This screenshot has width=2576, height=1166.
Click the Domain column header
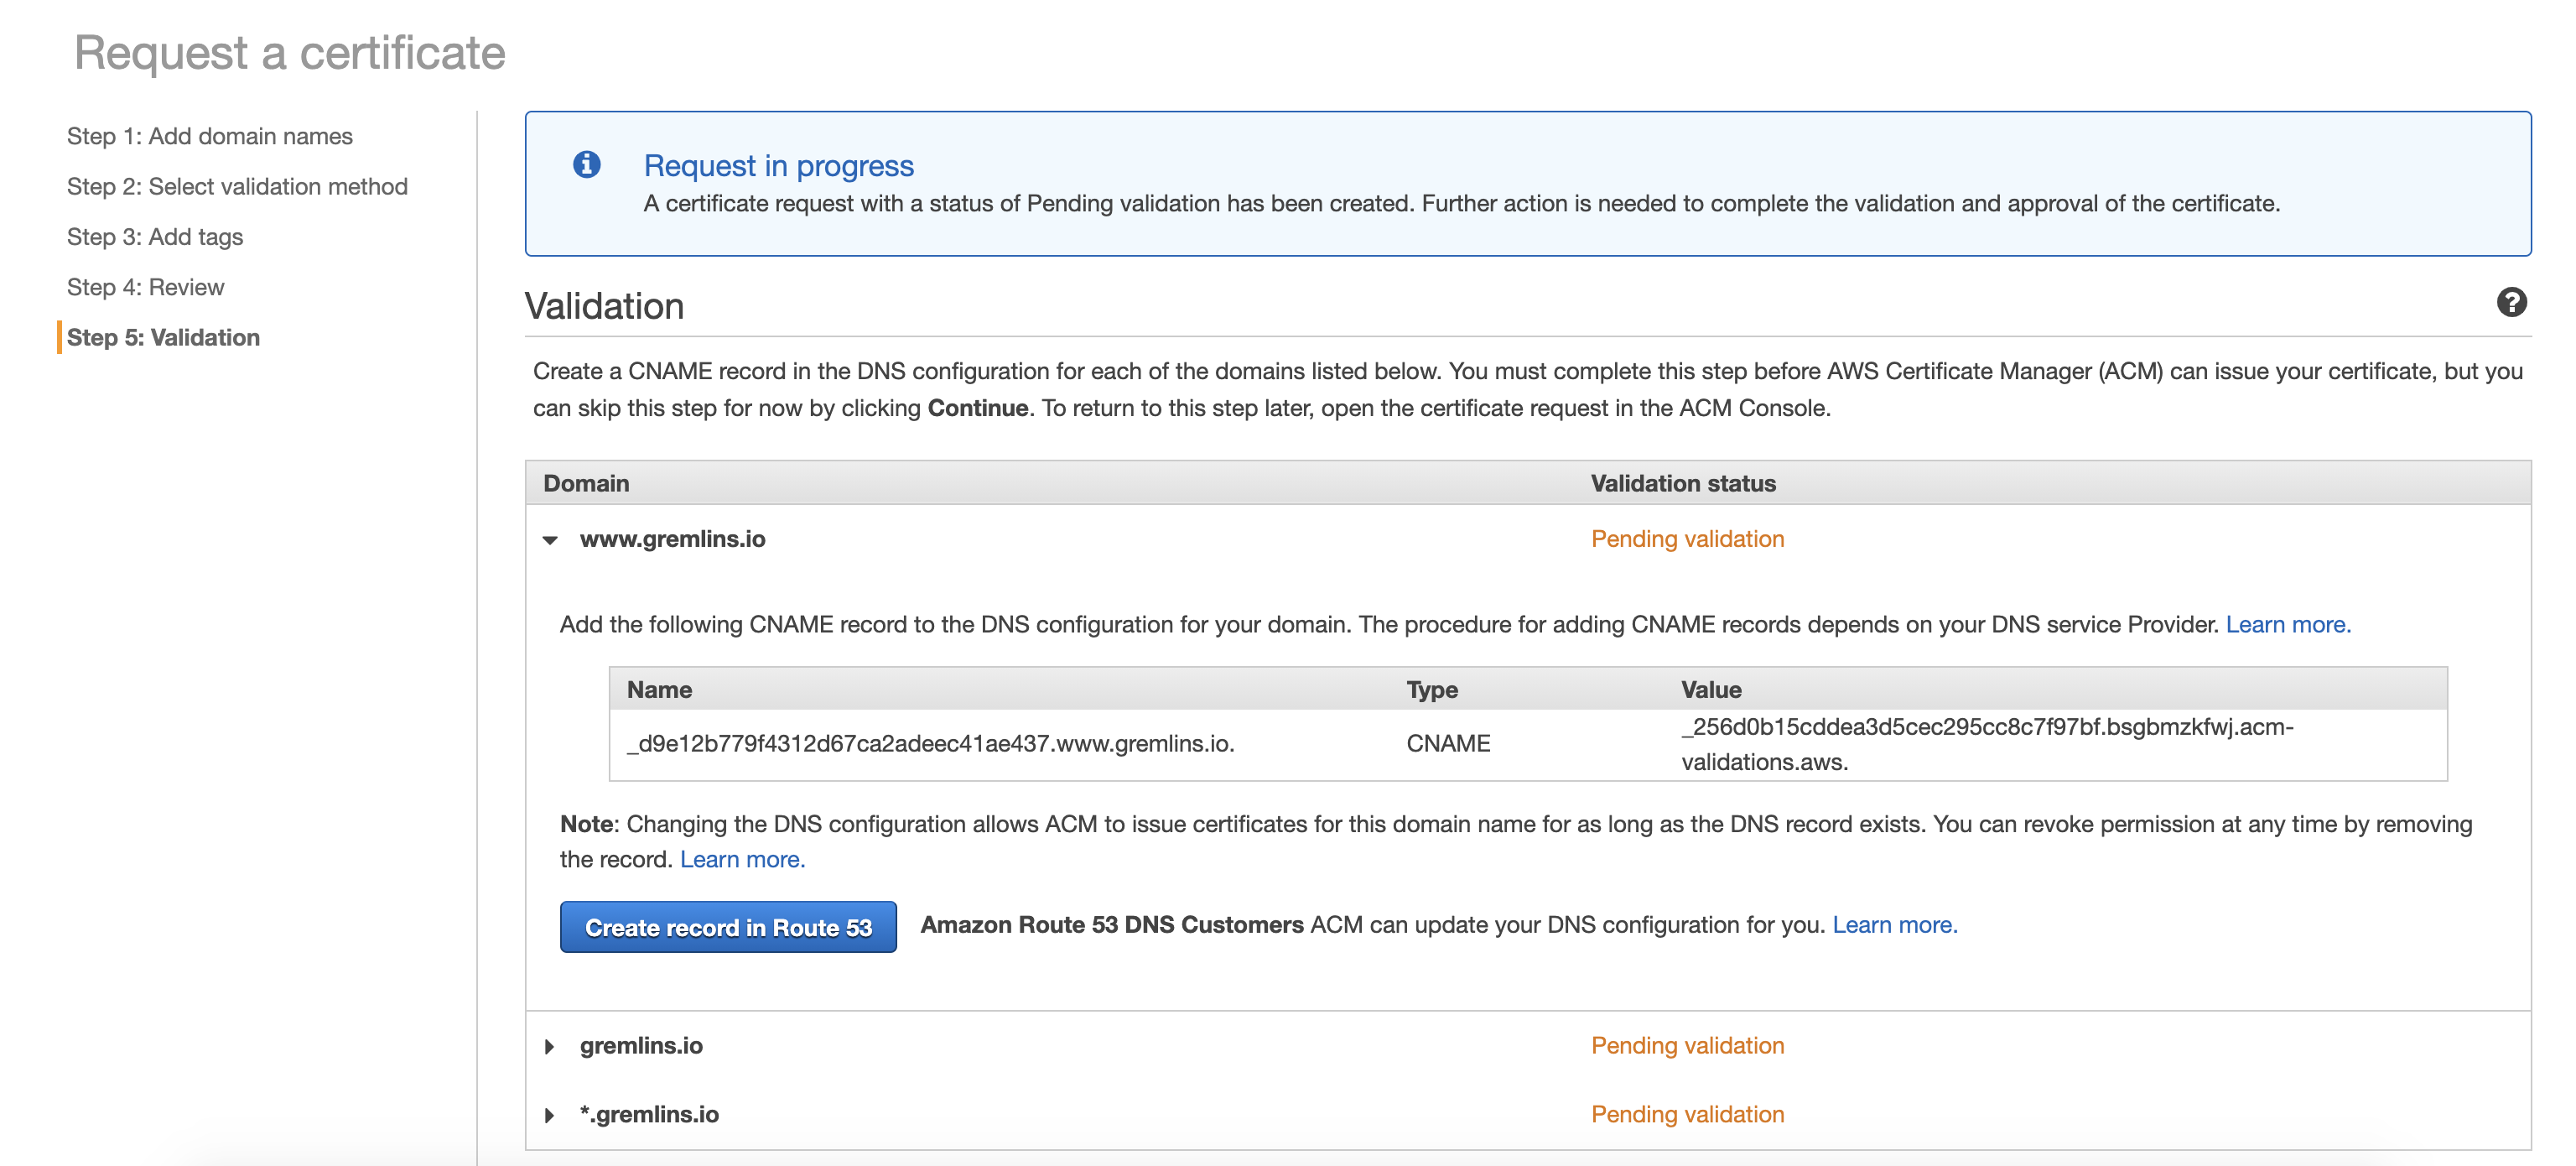[586, 484]
